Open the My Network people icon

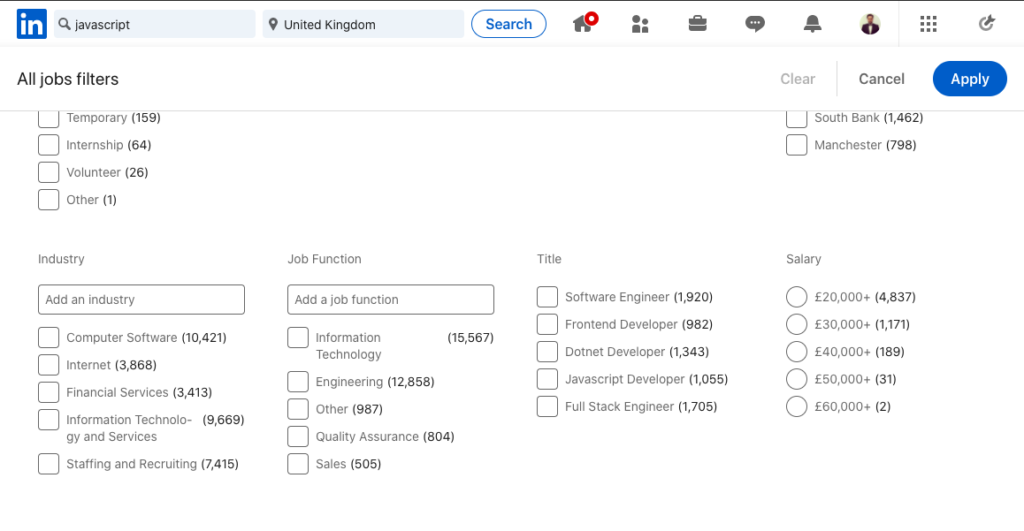tap(640, 24)
